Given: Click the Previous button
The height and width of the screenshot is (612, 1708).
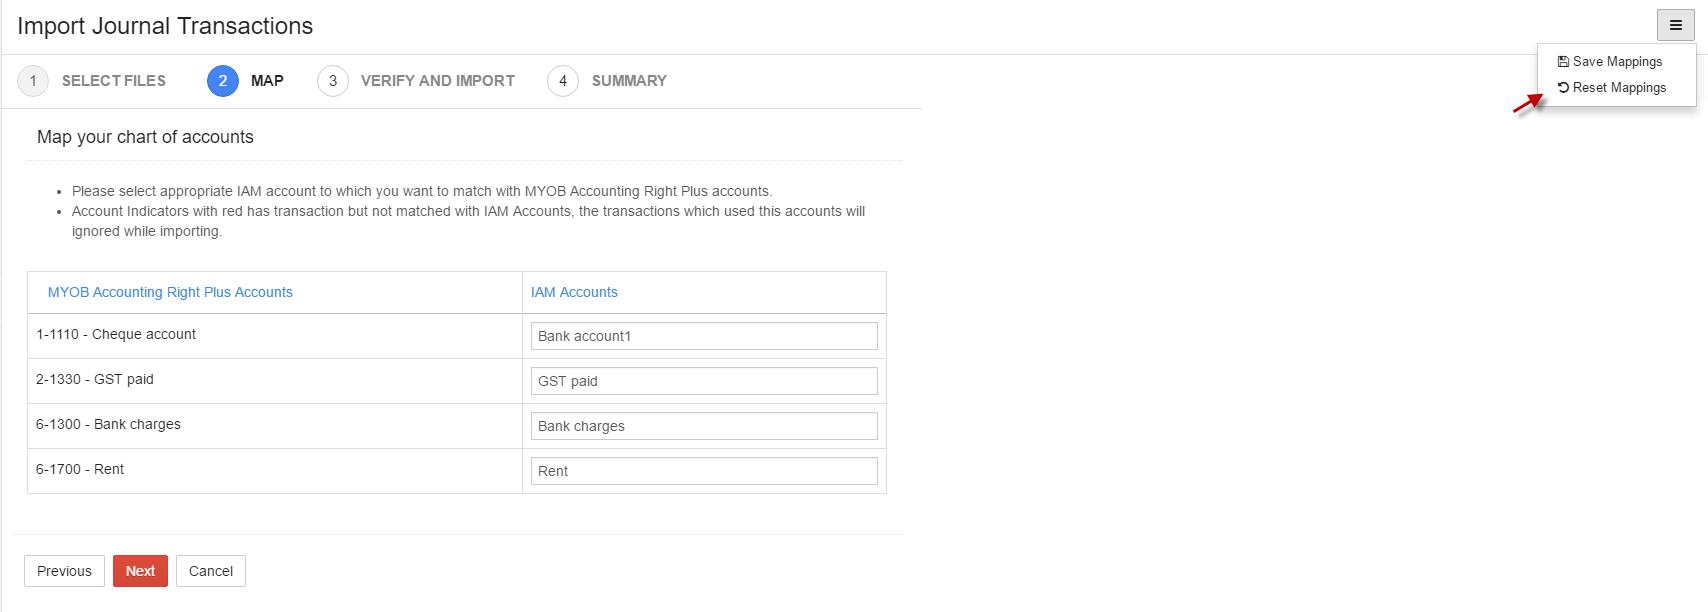Looking at the screenshot, I should pyautogui.click(x=64, y=571).
